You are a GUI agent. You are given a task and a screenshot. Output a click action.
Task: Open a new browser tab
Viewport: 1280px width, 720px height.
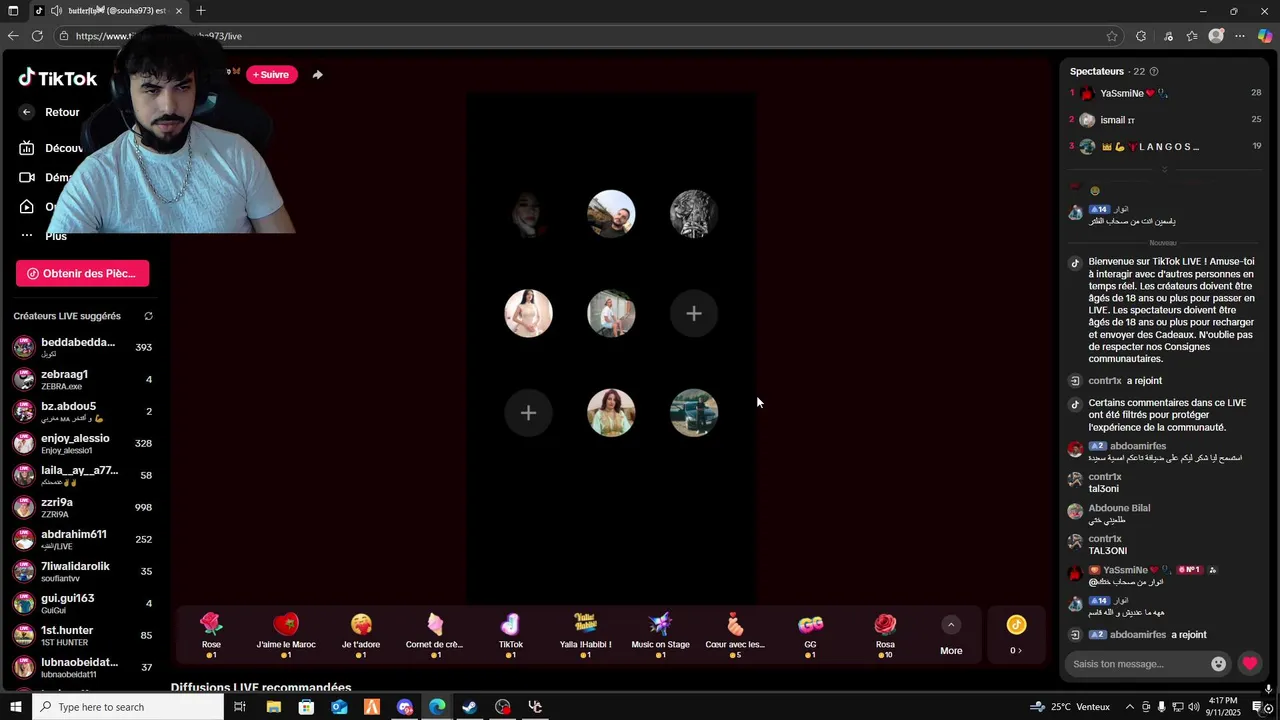point(201,11)
